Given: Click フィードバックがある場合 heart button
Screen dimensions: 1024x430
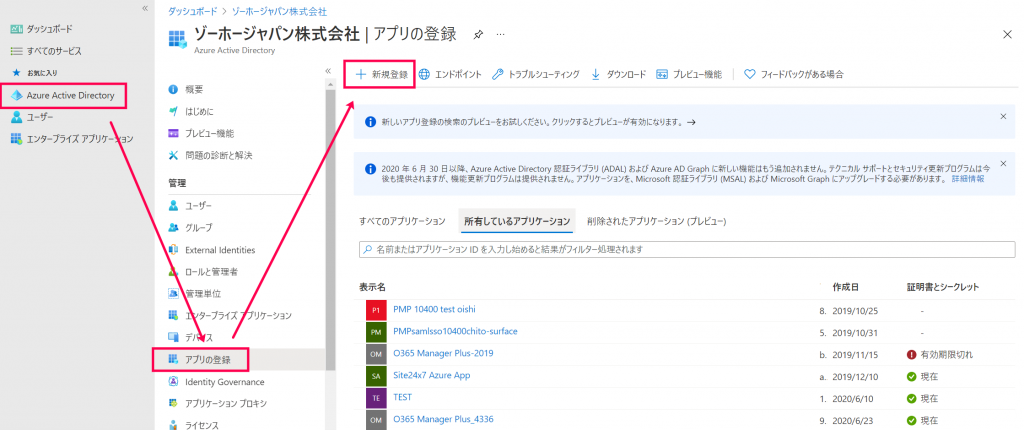Looking at the screenshot, I should [794, 74].
